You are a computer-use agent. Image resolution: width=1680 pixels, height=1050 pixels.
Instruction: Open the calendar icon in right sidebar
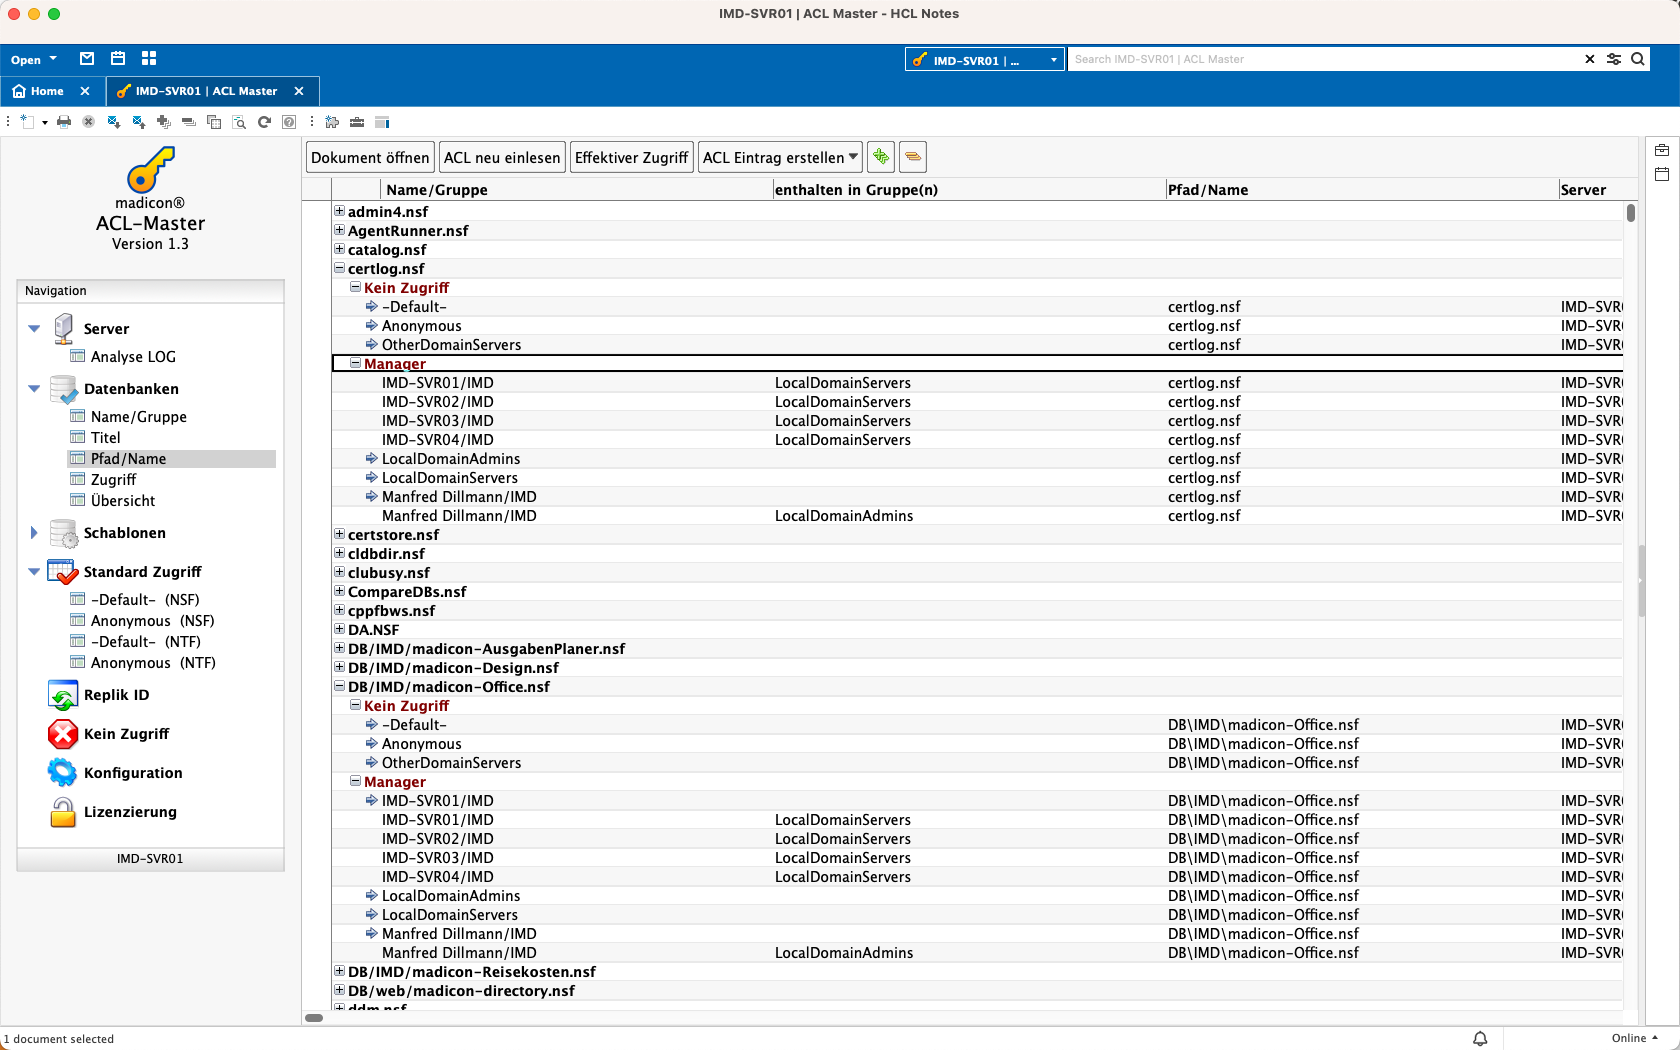point(1662,174)
